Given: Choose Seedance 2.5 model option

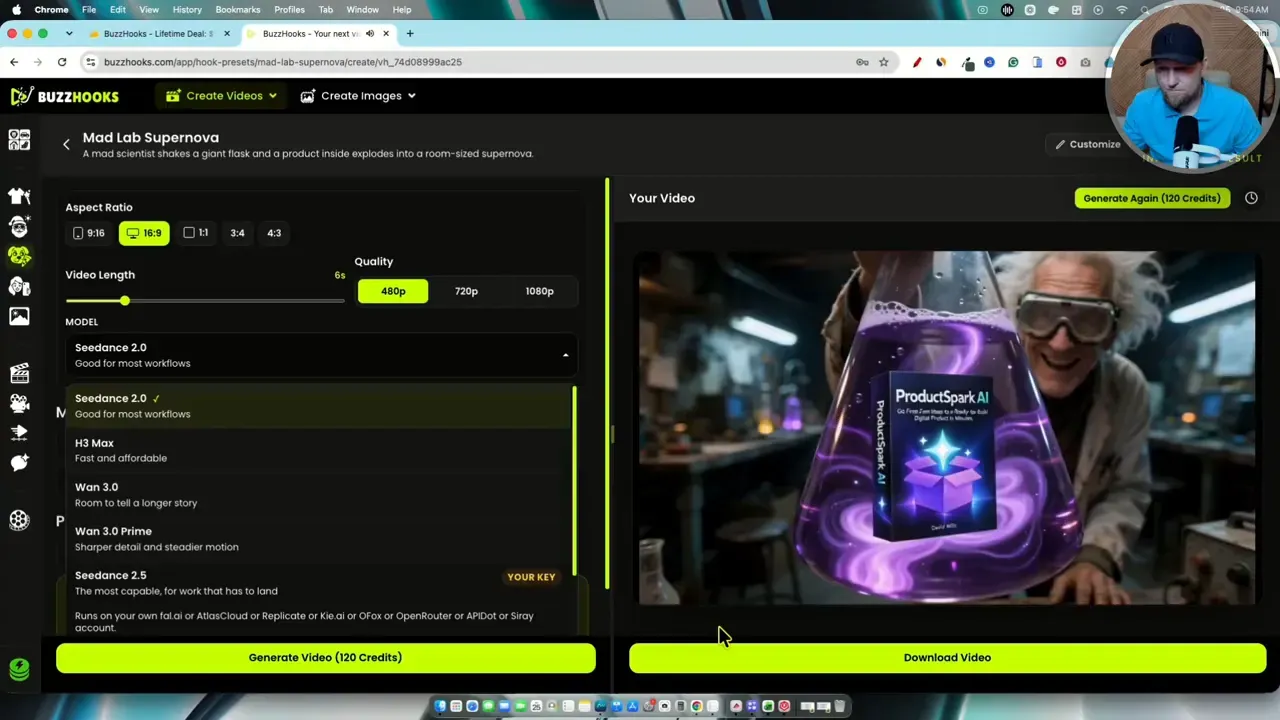Looking at the screenshot, I should [320, 600].
